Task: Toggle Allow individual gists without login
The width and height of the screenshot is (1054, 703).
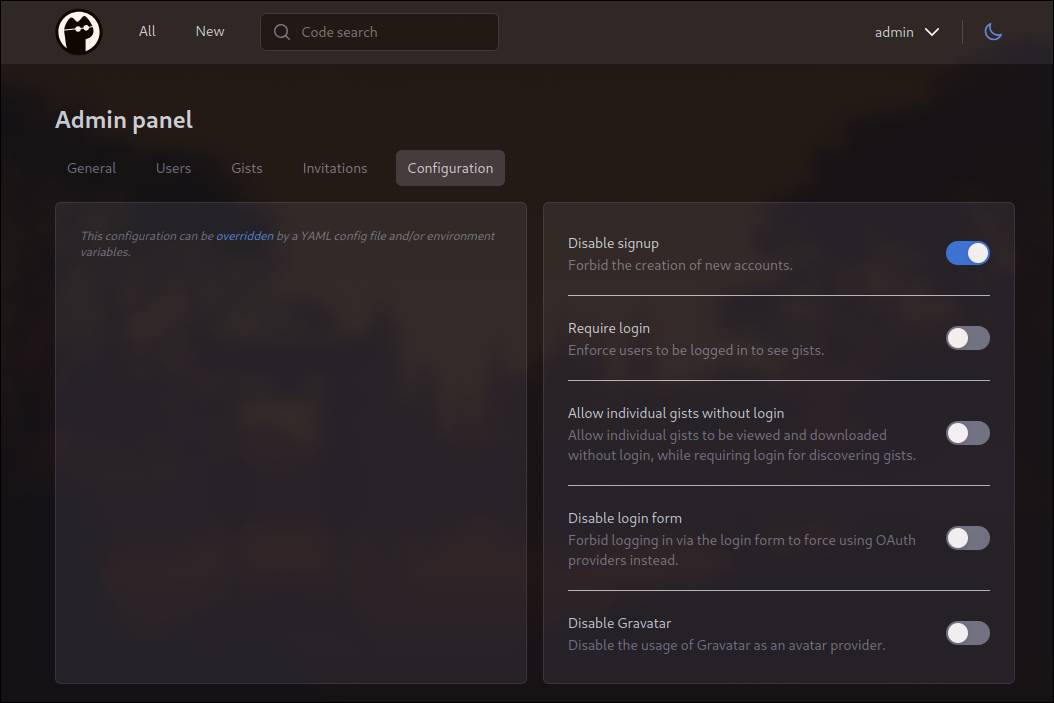Action: [x=967, y=433]
